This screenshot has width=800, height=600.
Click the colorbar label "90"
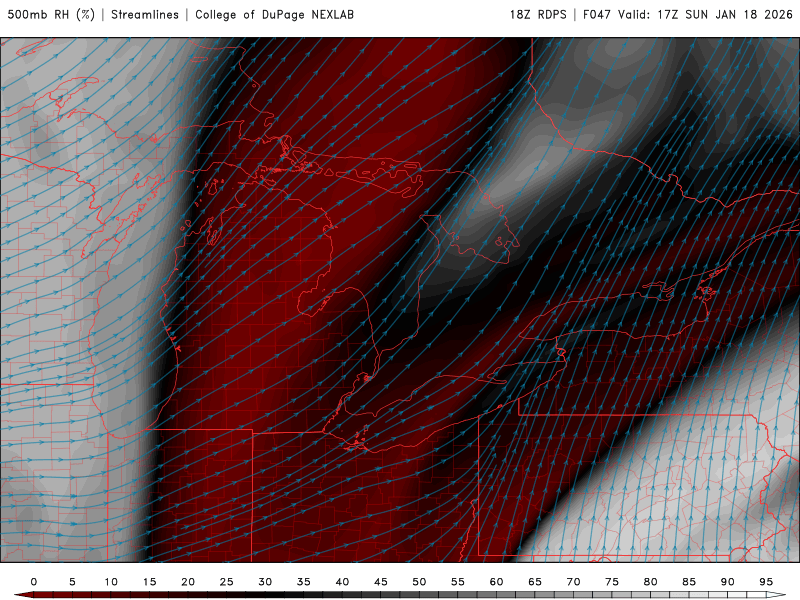pyautogui.click(x=728, y=582)
